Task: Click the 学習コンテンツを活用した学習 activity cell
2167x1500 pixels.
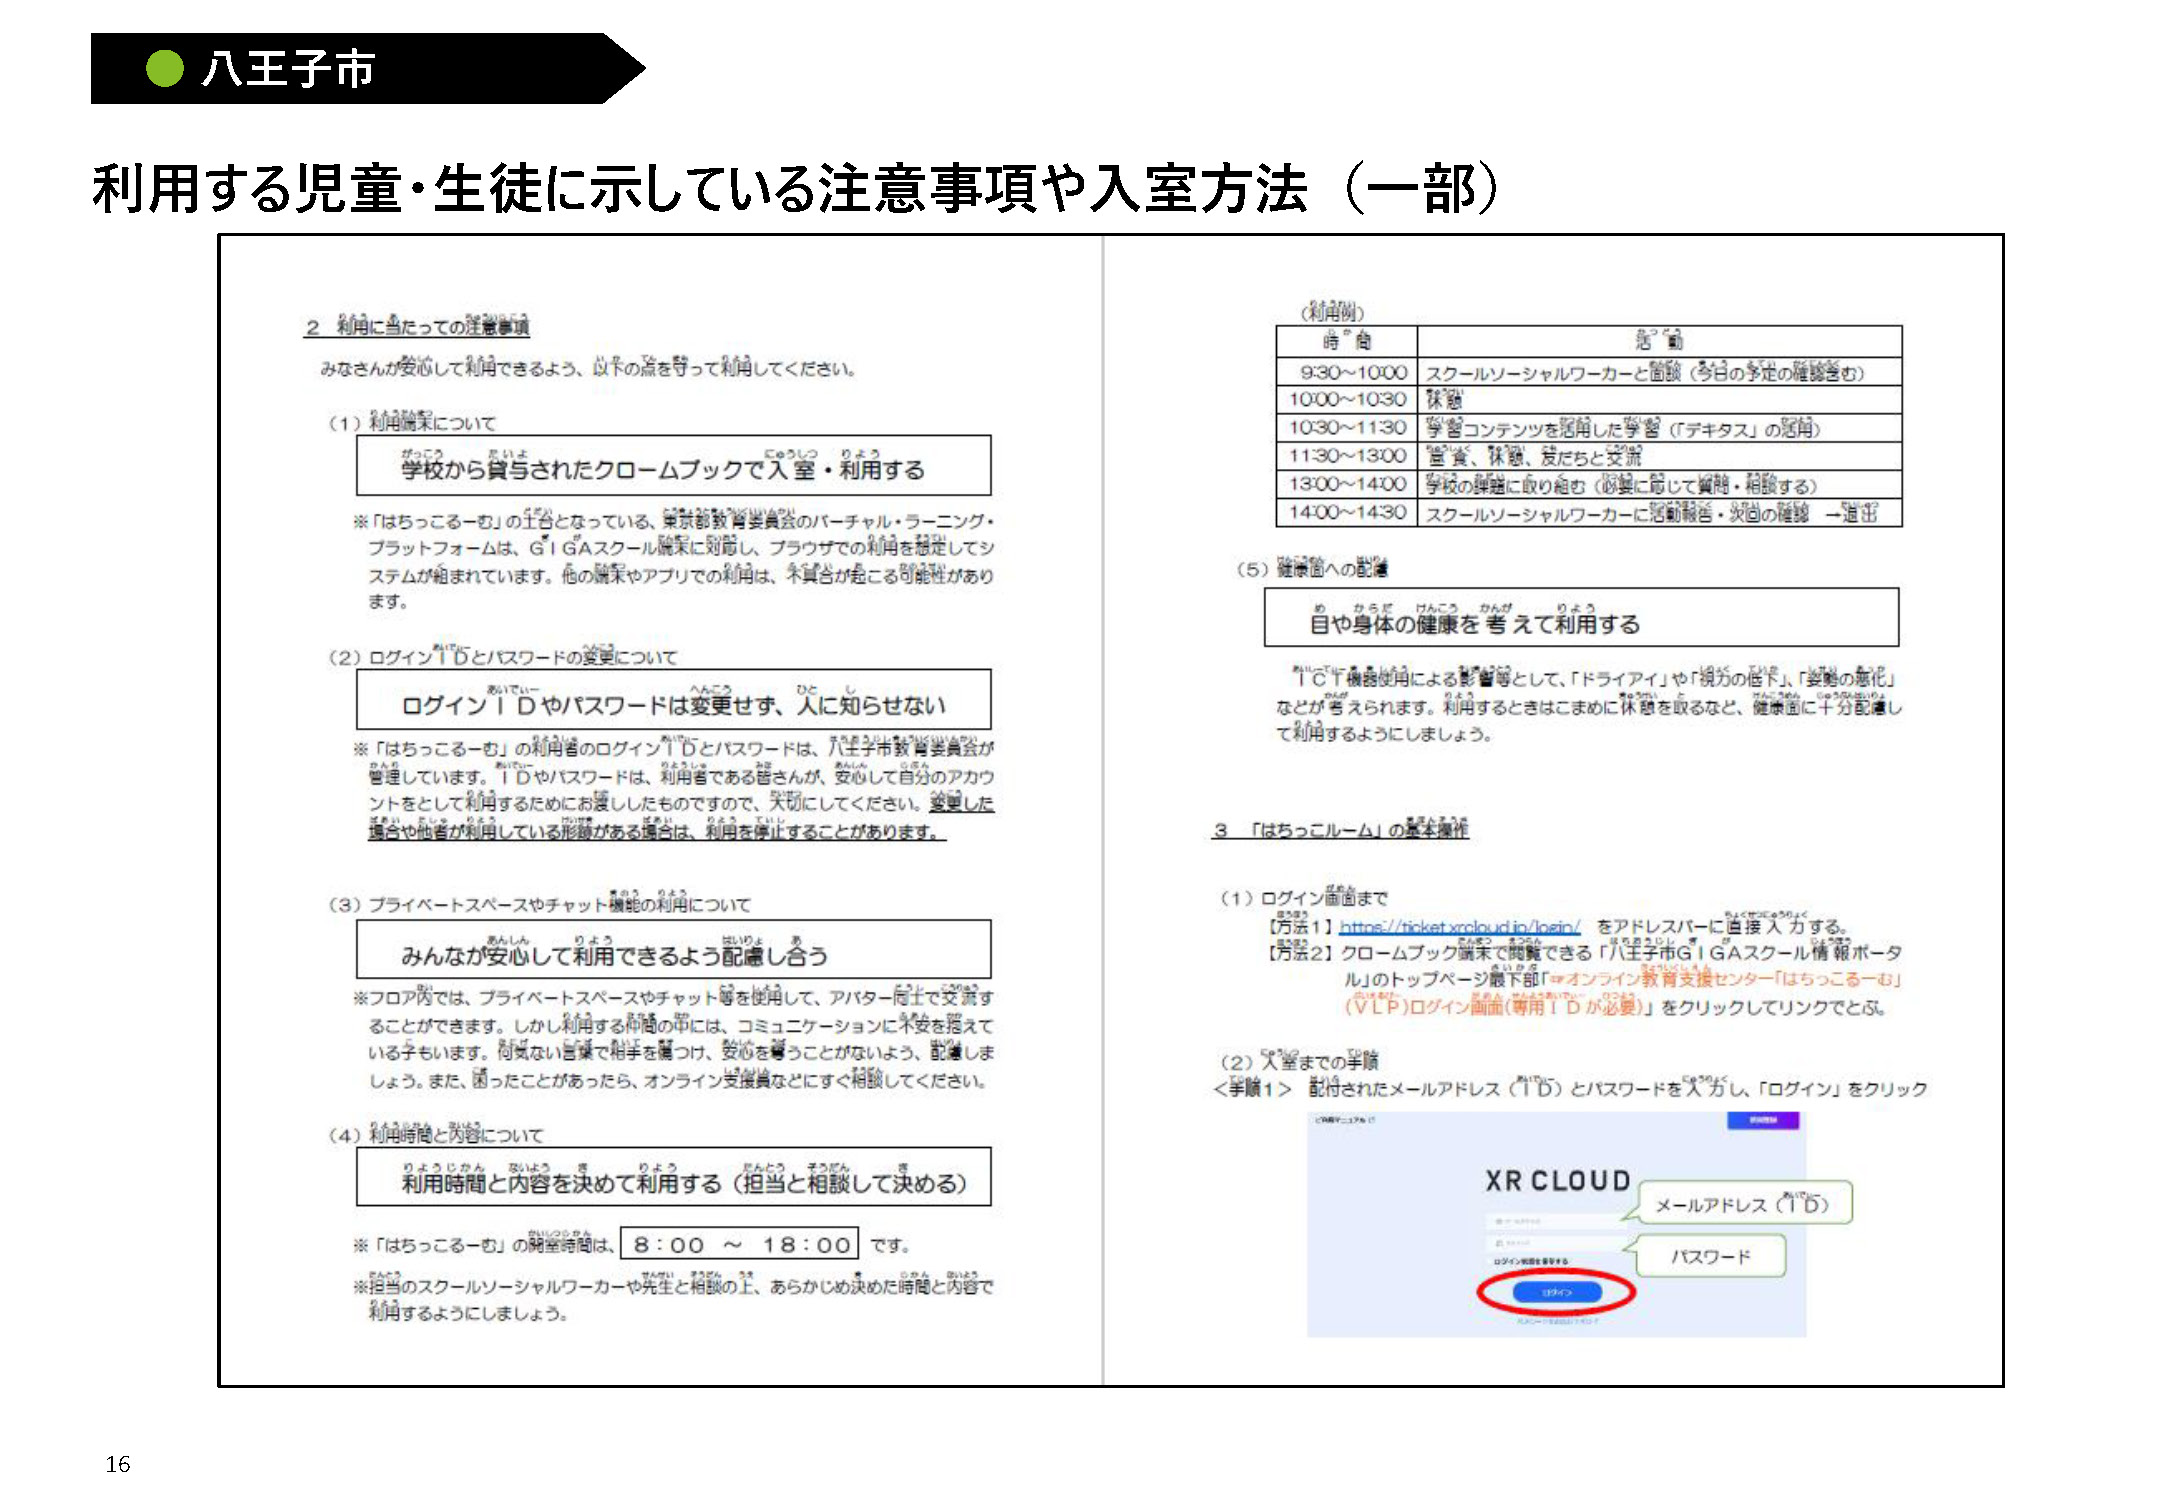Action: click(1659, 428)
